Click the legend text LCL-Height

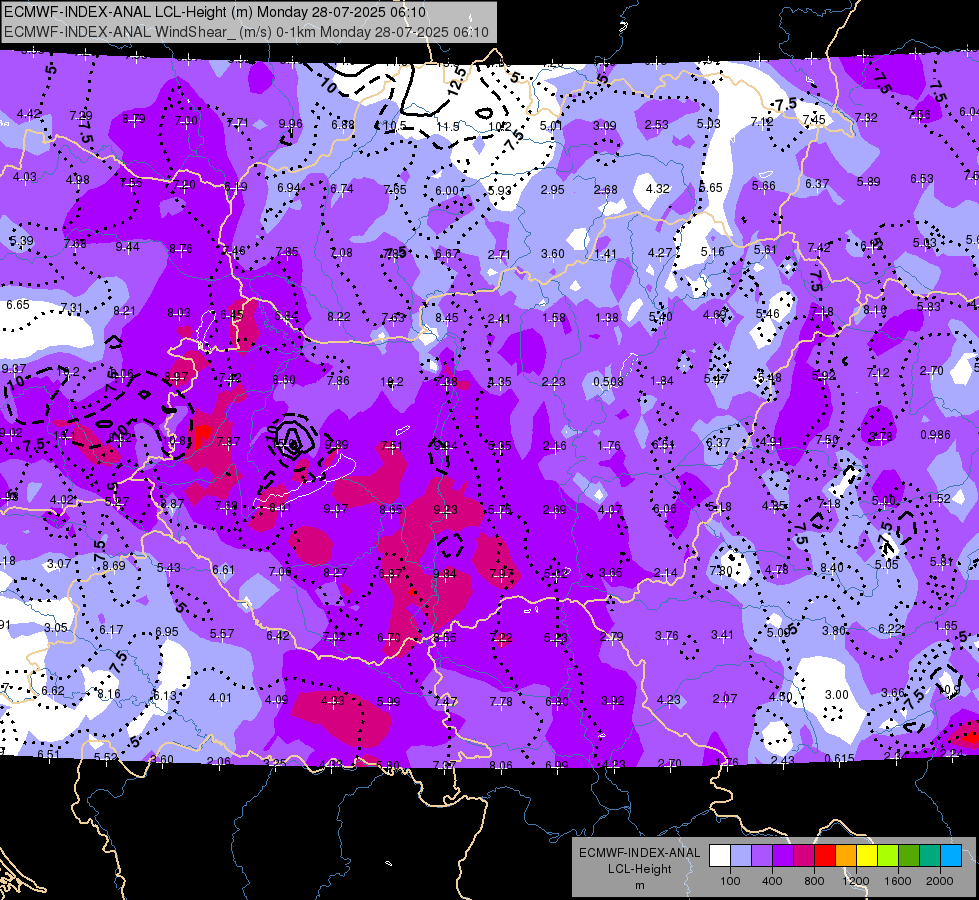(x=639, y=869)
